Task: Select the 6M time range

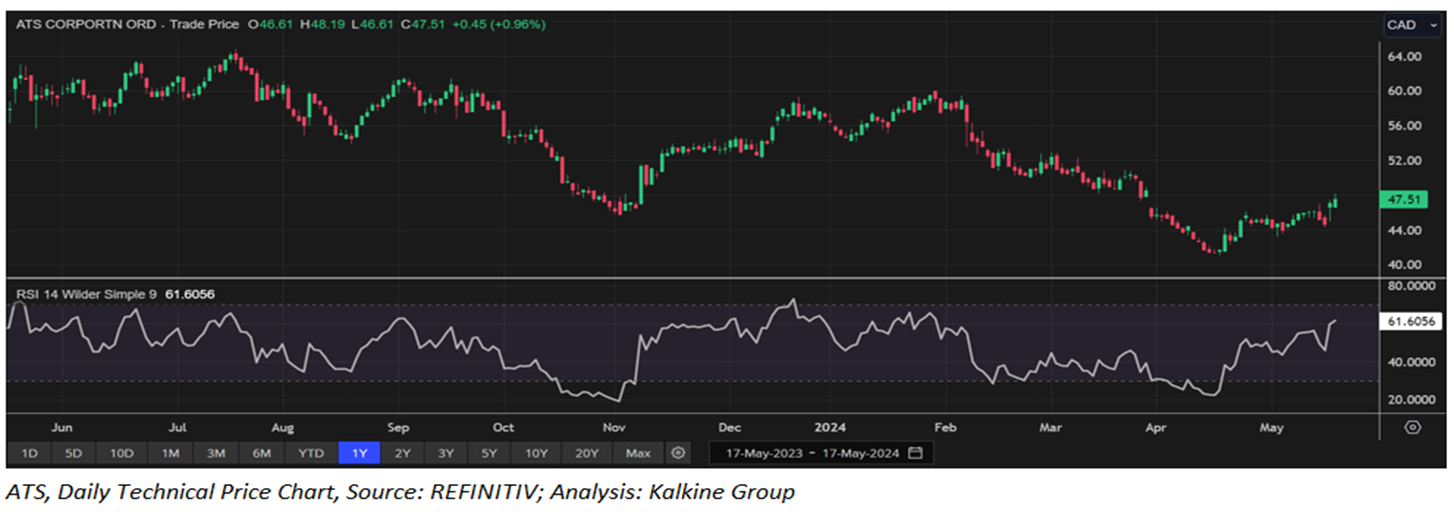Action: 261,453
